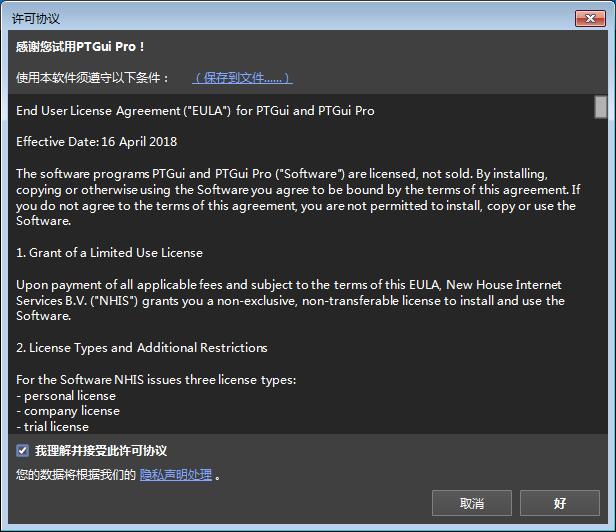Click the 许可协议 title bar text
Screen dimensions: 616x532
tap(36, 18)
